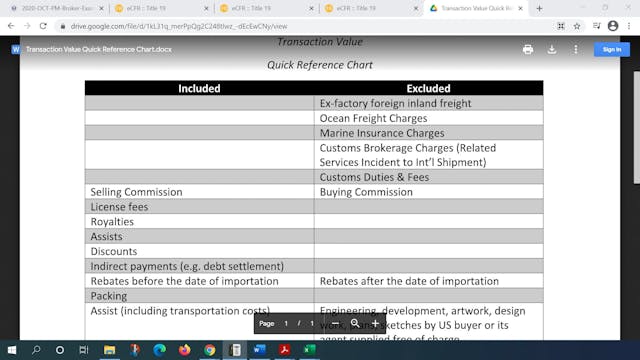Click the Word file type icon by the title

pyautogui.click(x=16, y=49)
